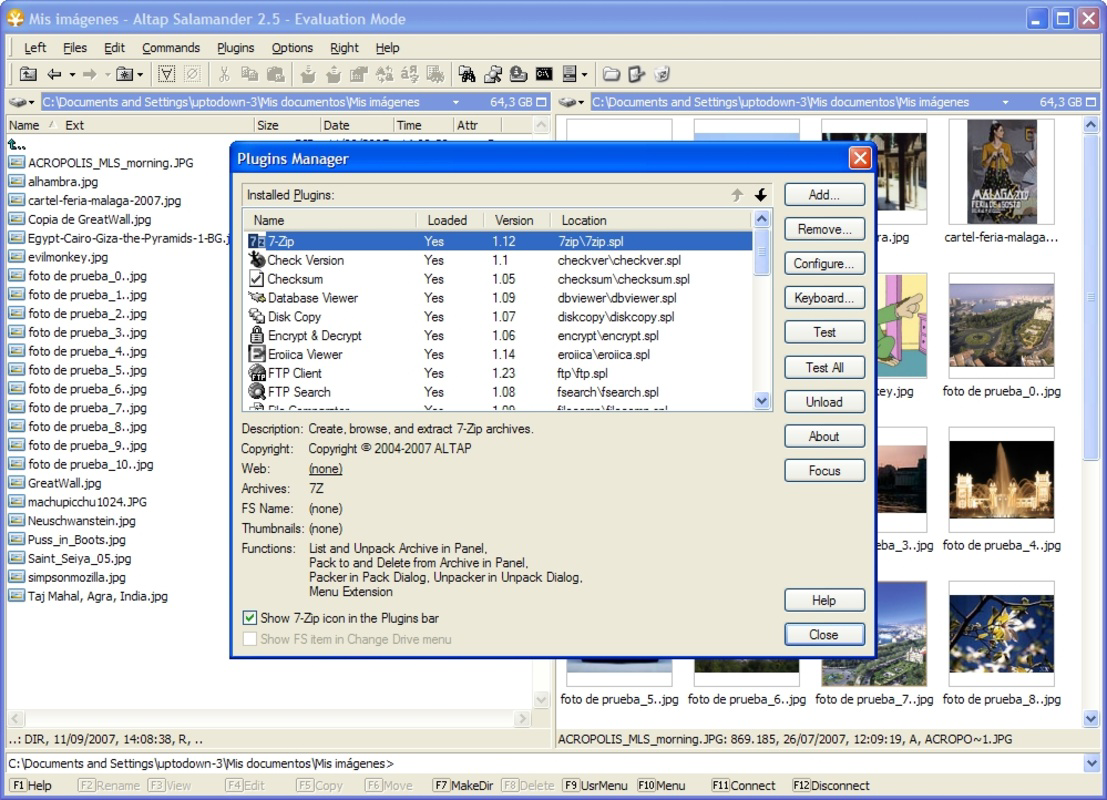Click the foto de prueba_8..jpg thumbnail
Image resolution: width=1107 pixels, height=800 pixels.
pos(1001,634)
